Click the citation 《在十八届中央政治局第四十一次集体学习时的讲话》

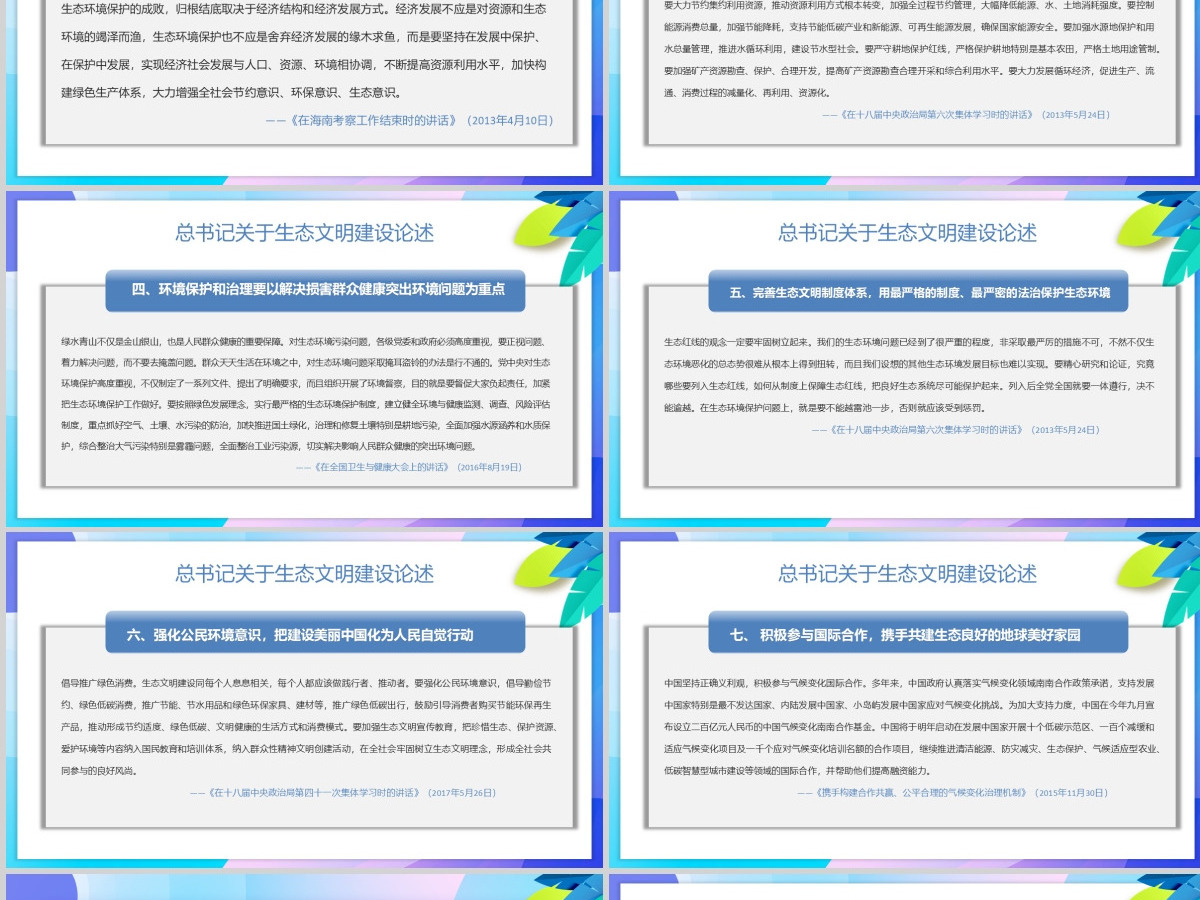tap(343, 792)
